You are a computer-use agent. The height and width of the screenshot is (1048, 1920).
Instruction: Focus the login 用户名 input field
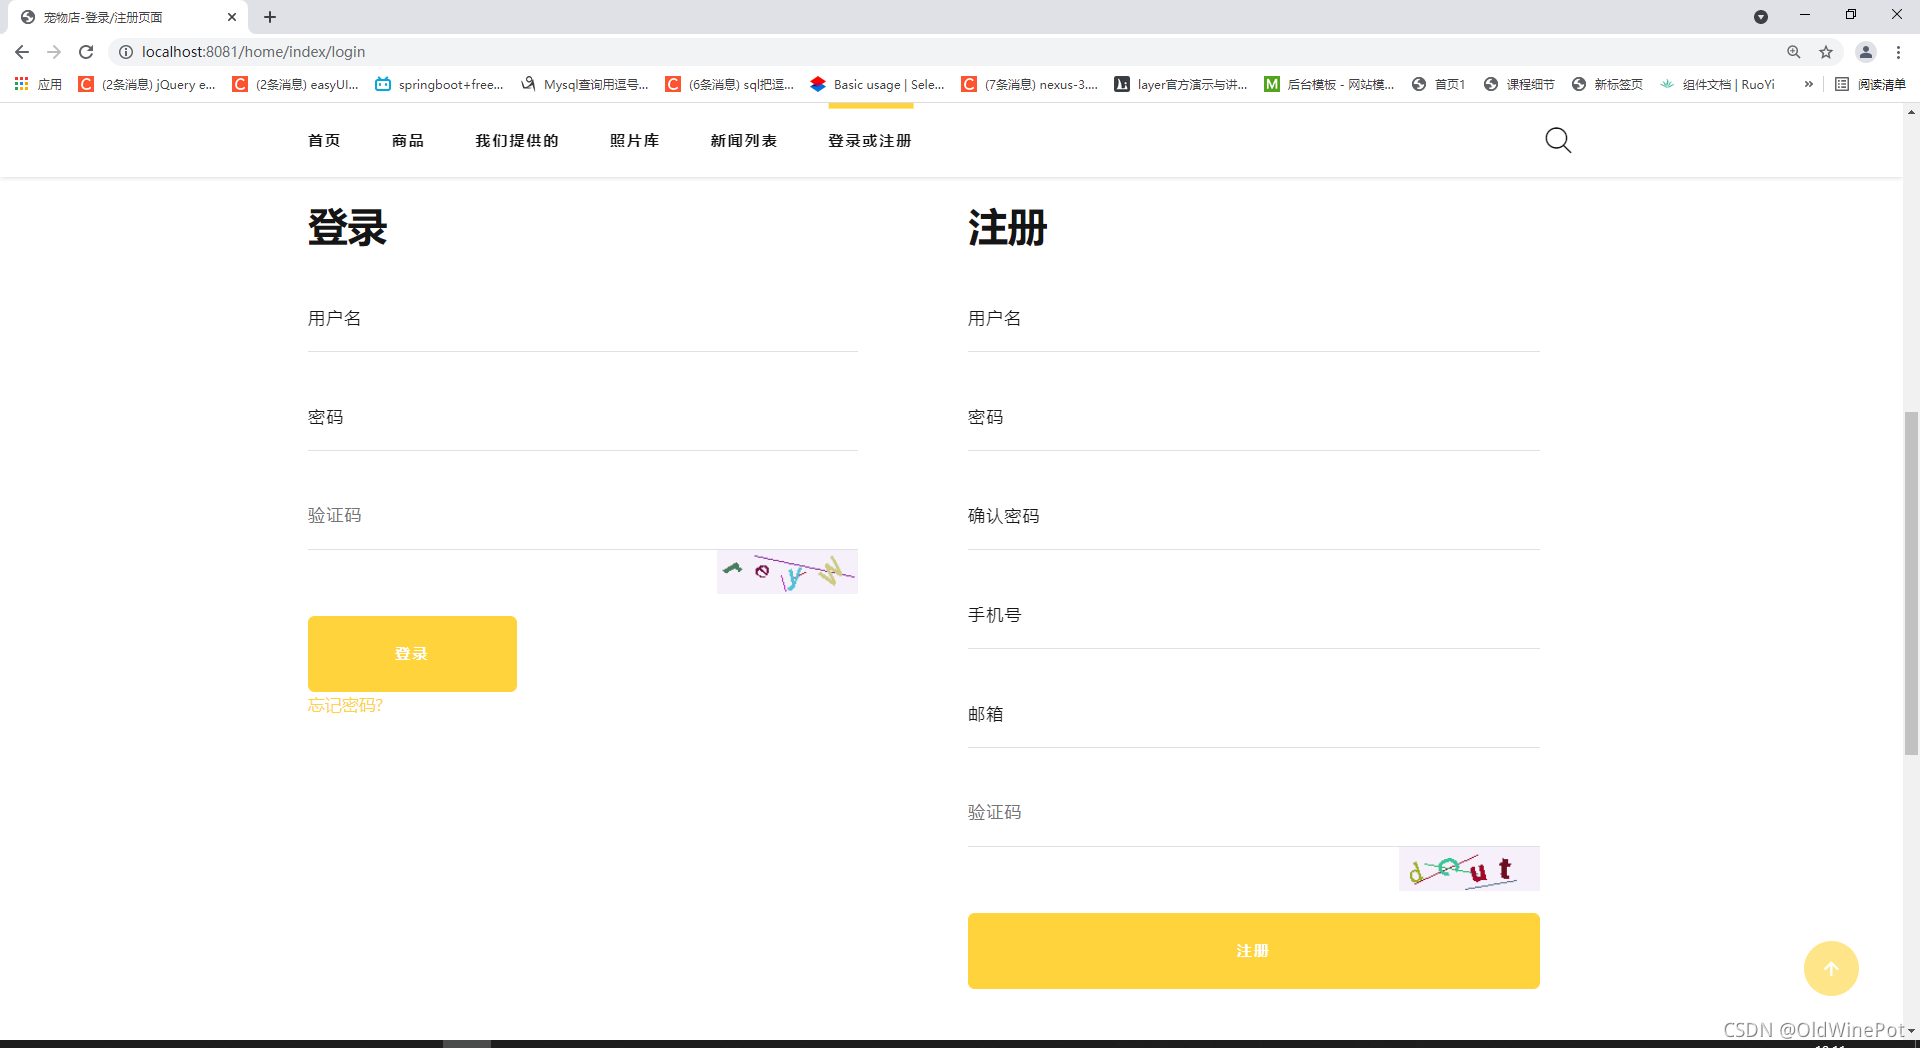pos(582,320)
